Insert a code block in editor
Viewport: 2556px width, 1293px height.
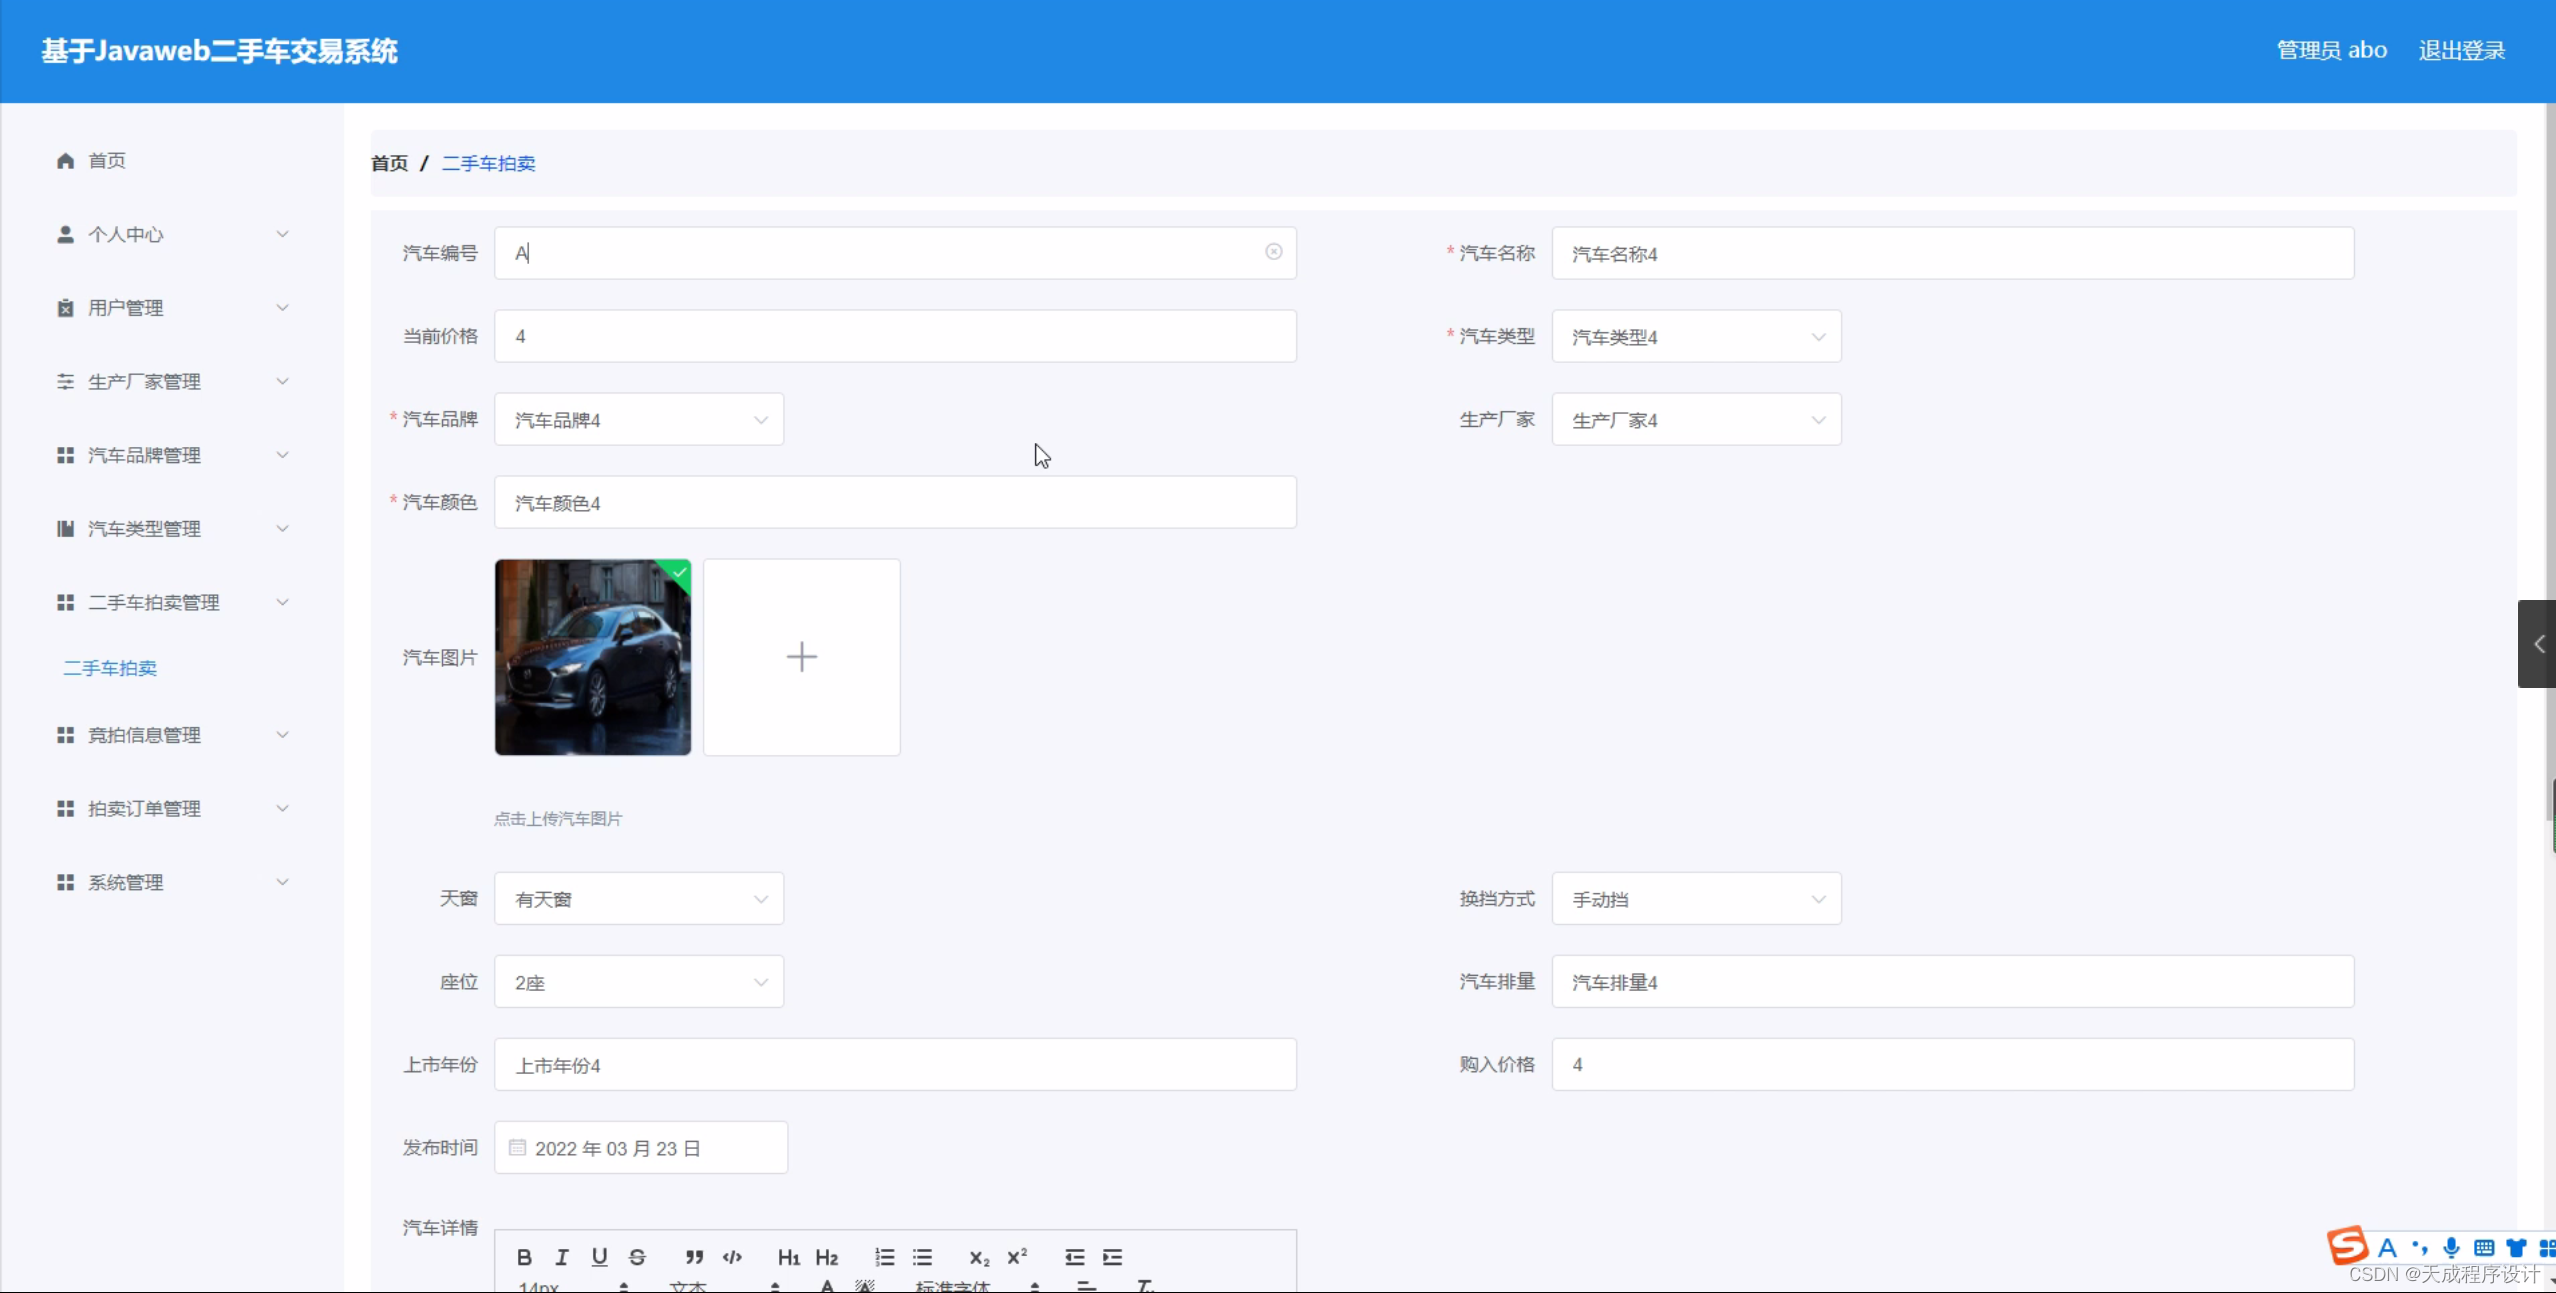[731, 1257]
